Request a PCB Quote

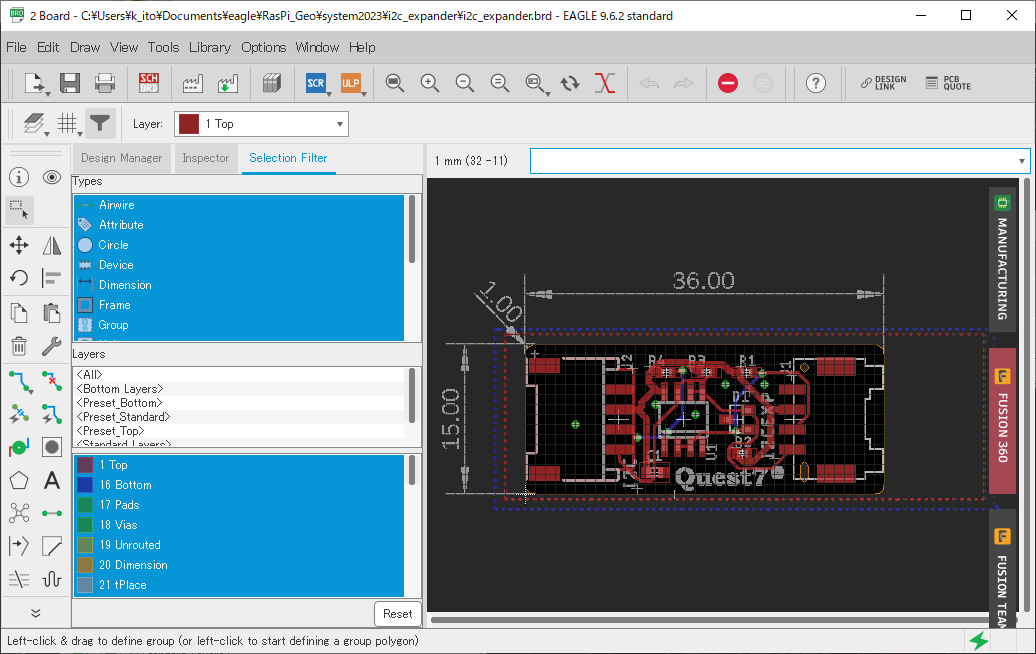(948, 83)
